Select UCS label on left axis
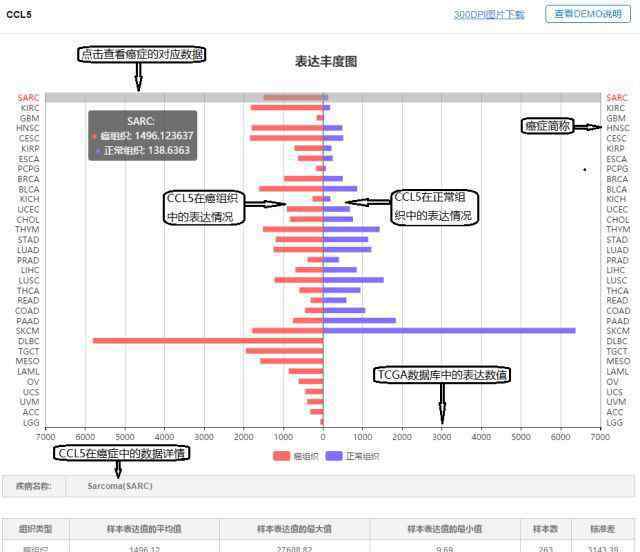 (x=31, y=392)
